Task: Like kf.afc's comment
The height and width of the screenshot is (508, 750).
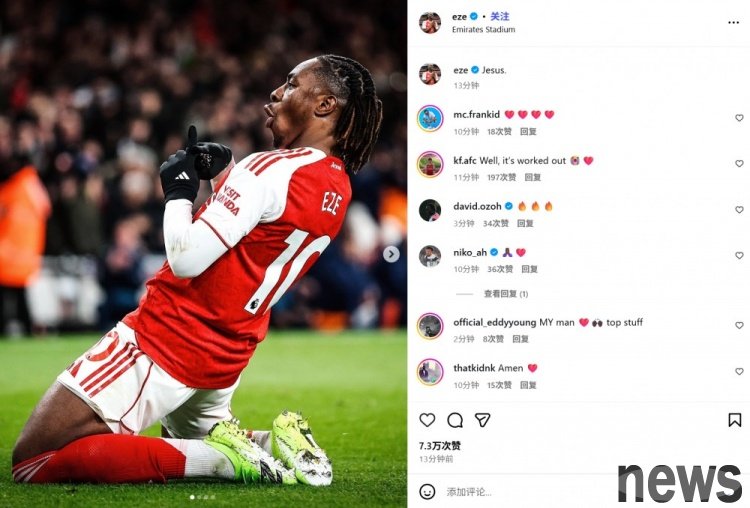Action: [x=739, y=164]
